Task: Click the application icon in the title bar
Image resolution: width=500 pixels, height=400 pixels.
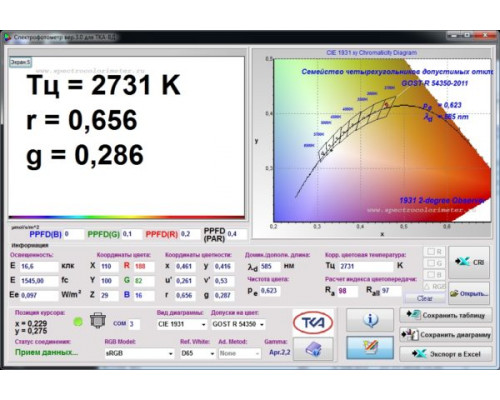Action: (x=7, y=37)
